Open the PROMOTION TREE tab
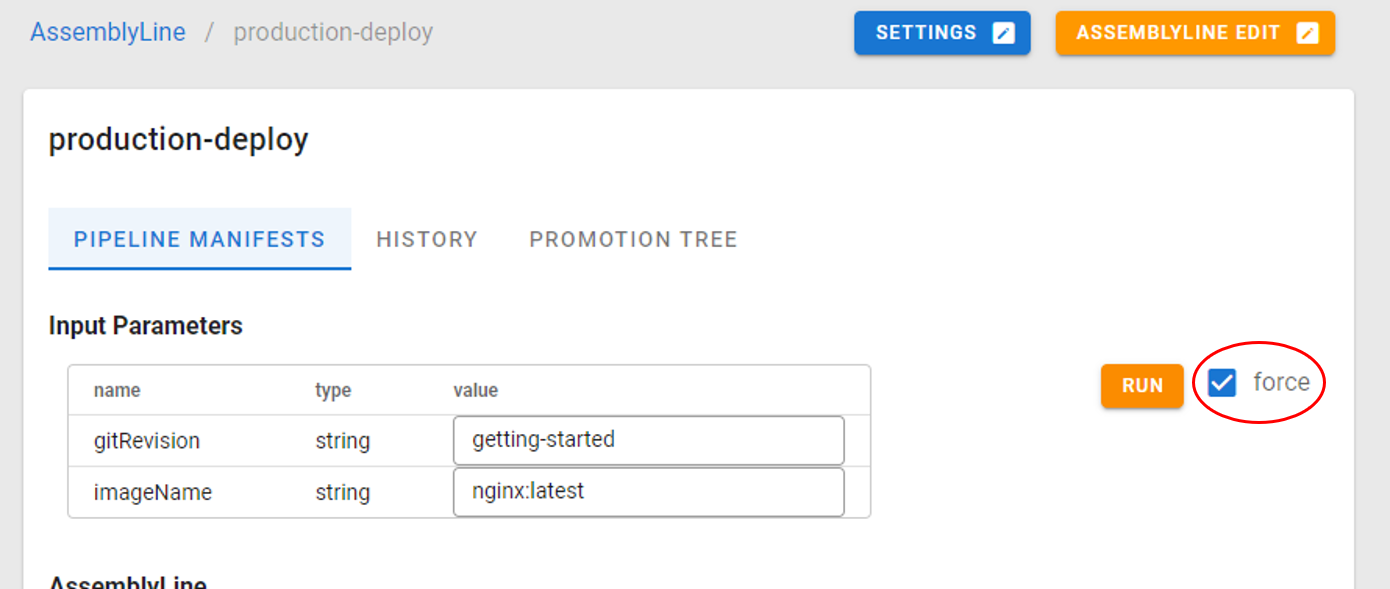 pos(633,240)
